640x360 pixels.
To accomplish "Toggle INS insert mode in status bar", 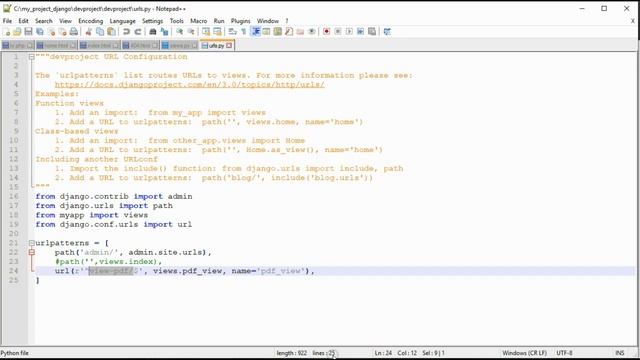I will [x=620, y=353].
